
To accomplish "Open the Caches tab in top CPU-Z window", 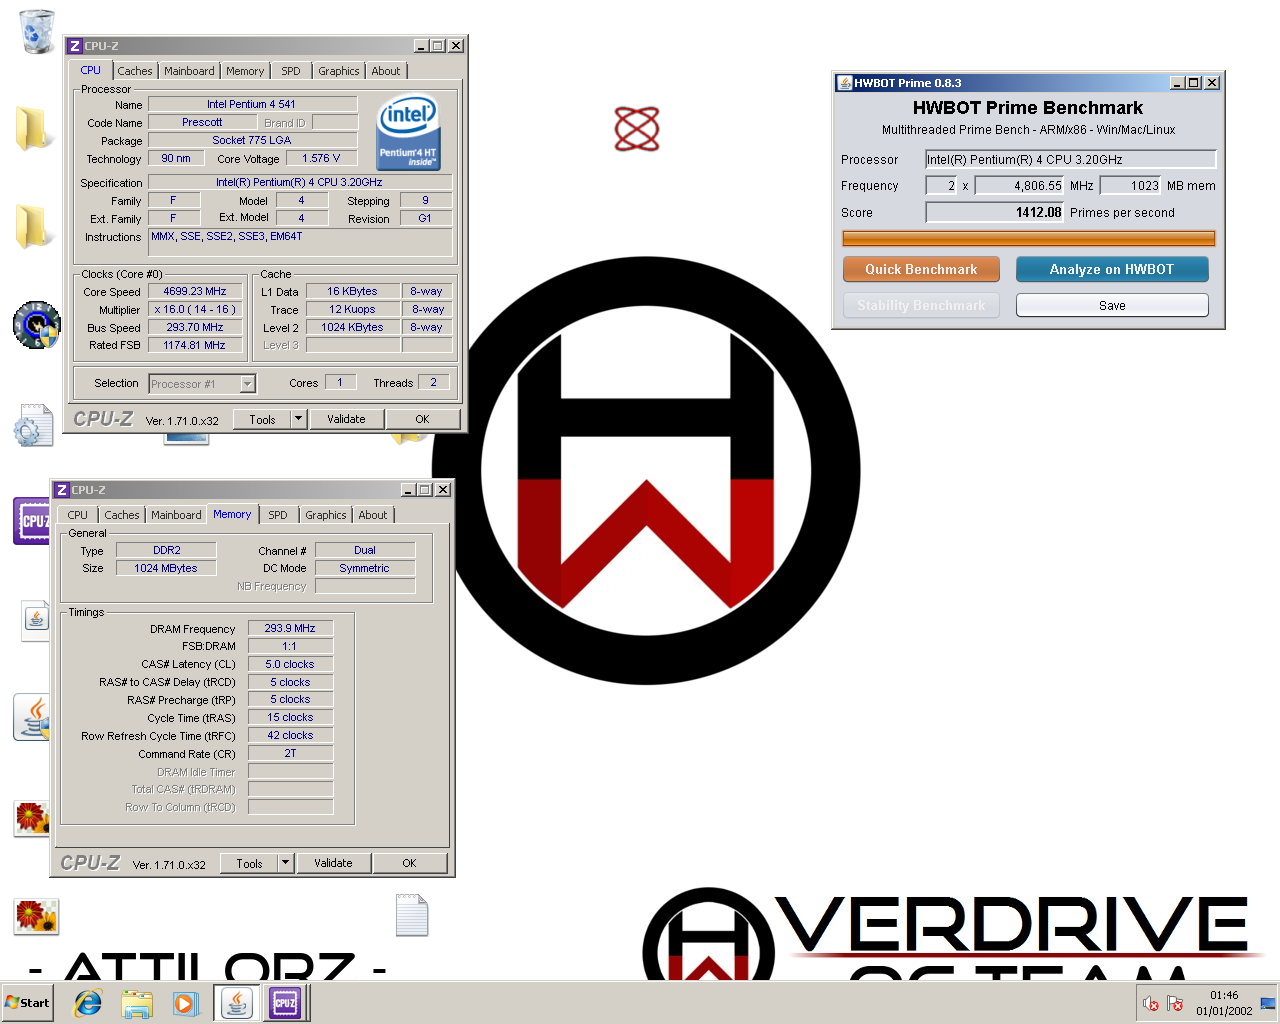I will pos(135,71).
